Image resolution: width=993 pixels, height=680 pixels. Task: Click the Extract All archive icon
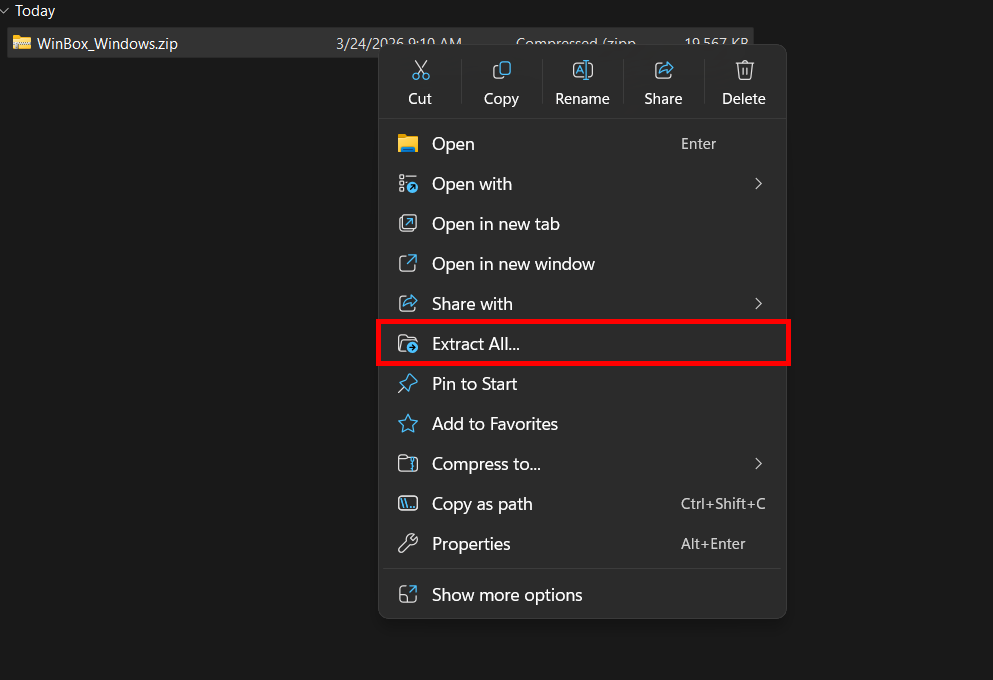[x=408, y=343]
